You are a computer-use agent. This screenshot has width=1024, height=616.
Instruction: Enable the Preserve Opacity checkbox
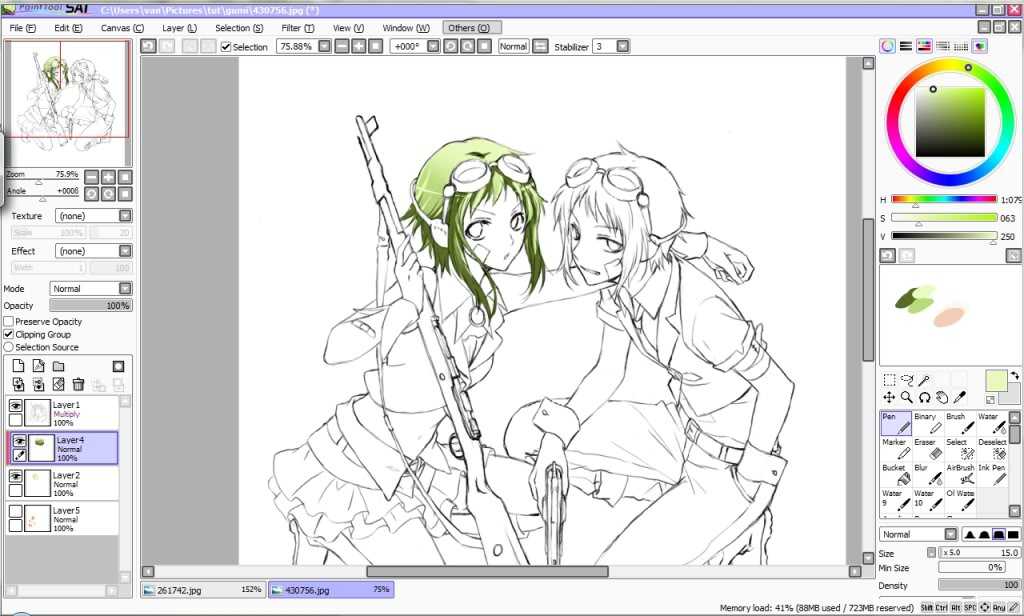[8, 321]
